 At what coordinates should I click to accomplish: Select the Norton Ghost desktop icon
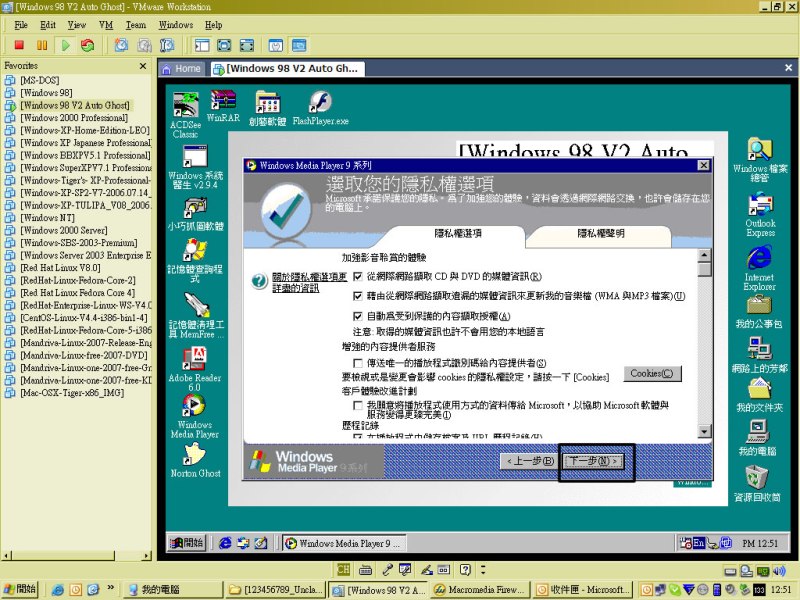click(x=195, y=460)
